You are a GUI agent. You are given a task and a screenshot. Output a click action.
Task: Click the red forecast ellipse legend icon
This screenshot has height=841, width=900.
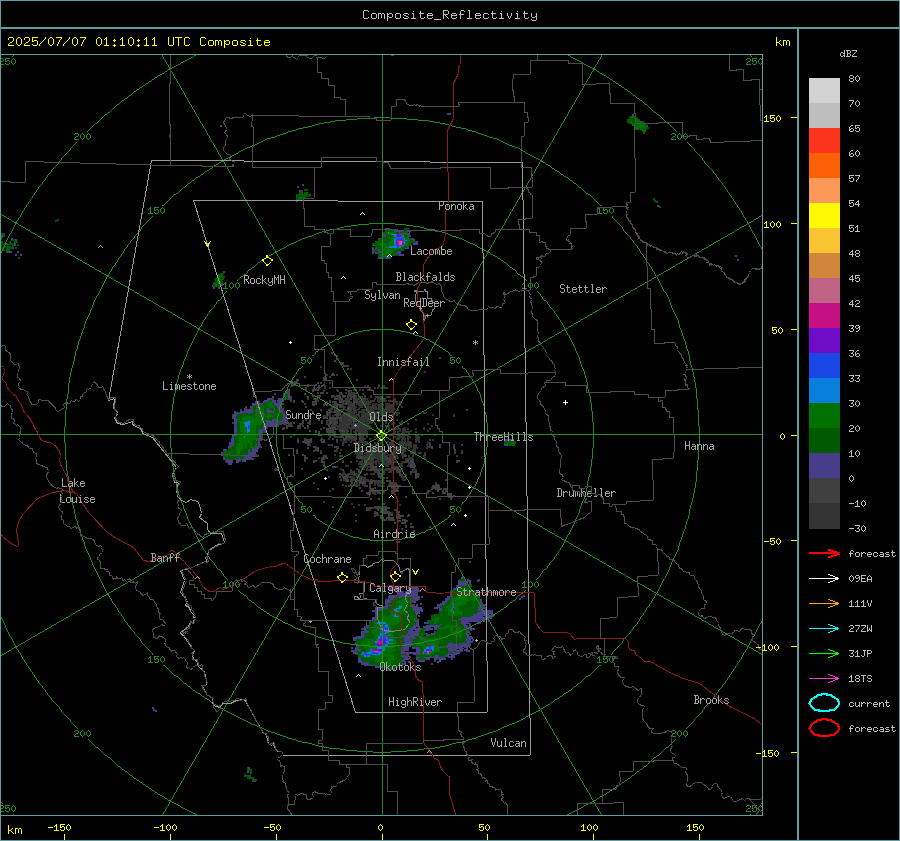tap(824, 728)
